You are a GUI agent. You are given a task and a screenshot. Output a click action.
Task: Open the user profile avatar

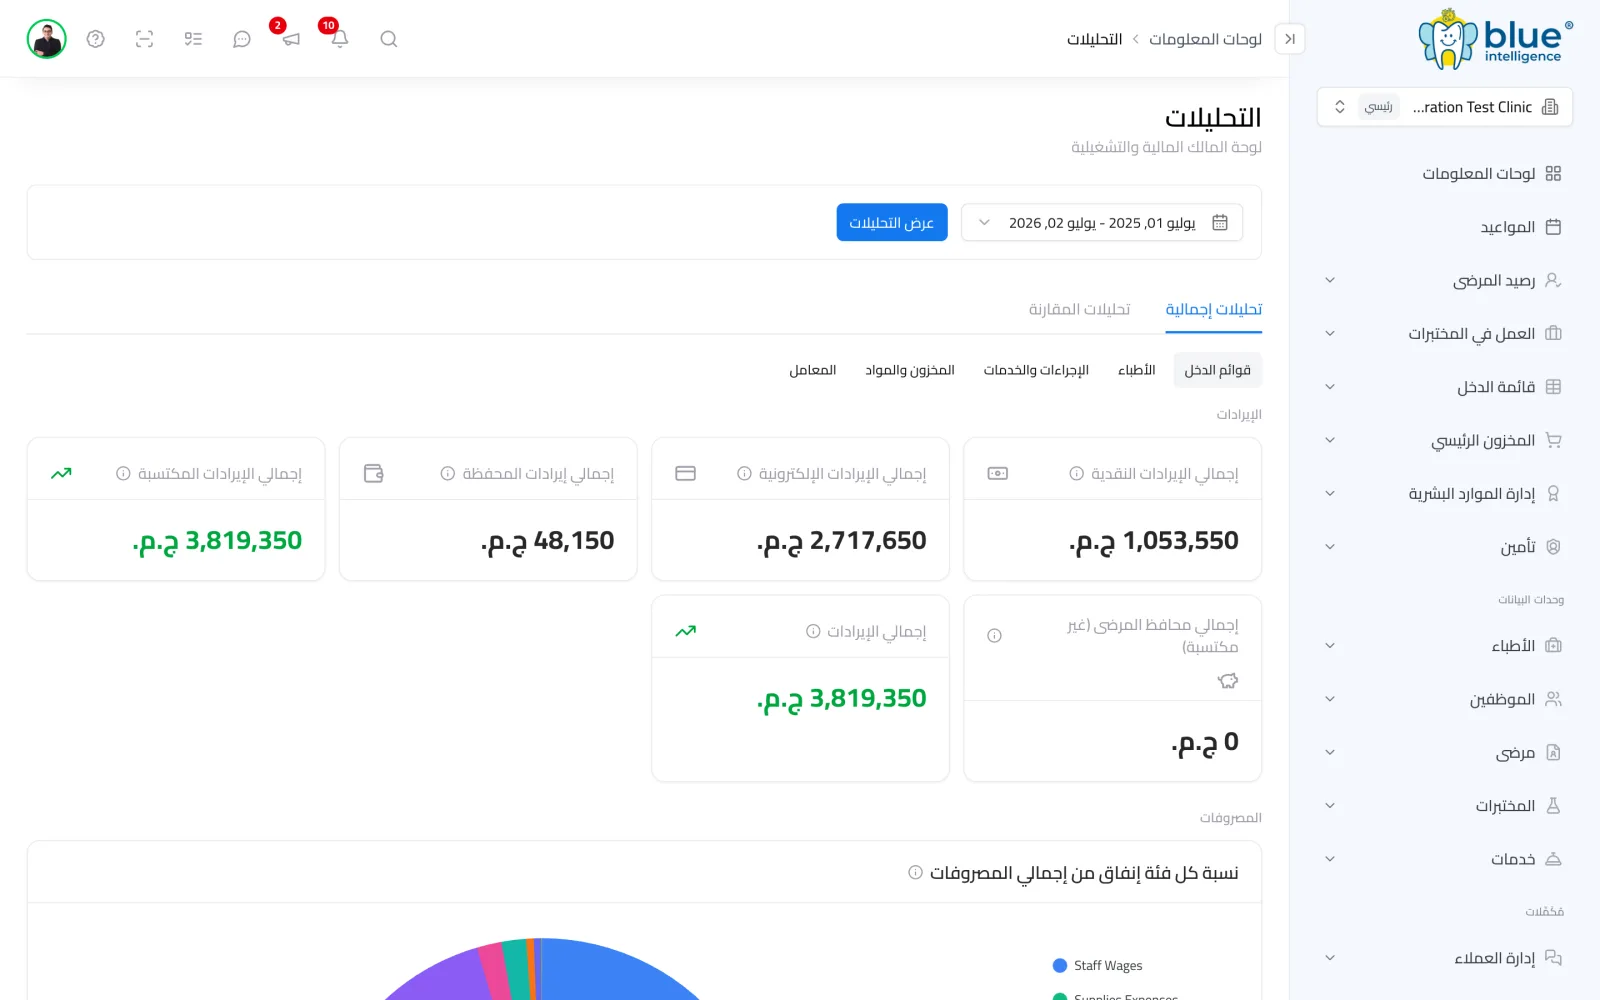tap(46, 39)
